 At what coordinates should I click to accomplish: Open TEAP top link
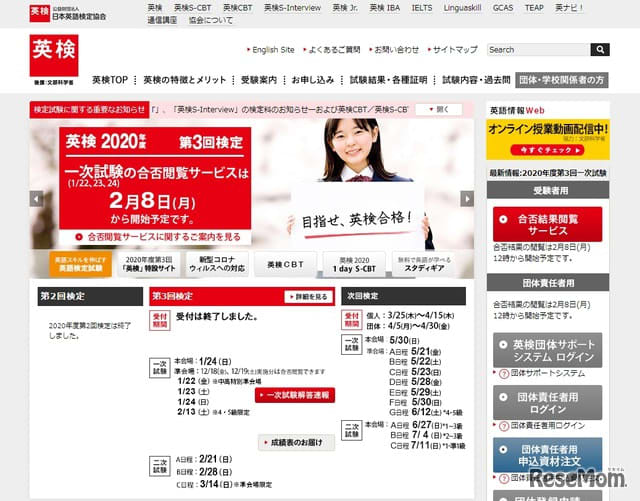(x=534, y=8)
